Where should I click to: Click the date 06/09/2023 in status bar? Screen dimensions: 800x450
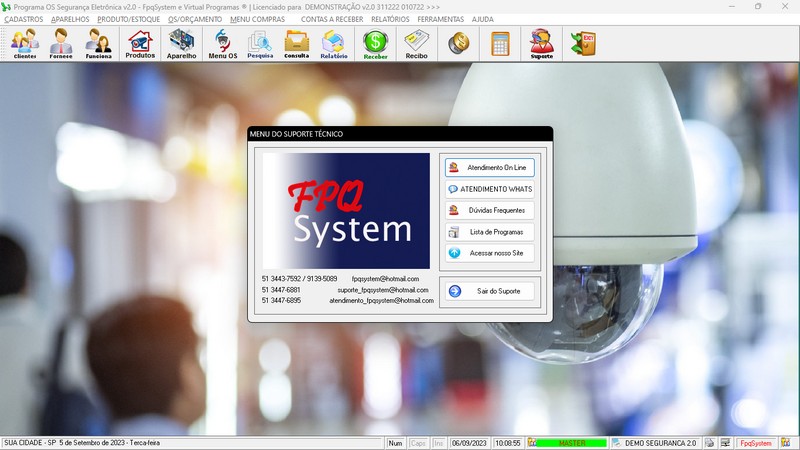click(469, 443)
